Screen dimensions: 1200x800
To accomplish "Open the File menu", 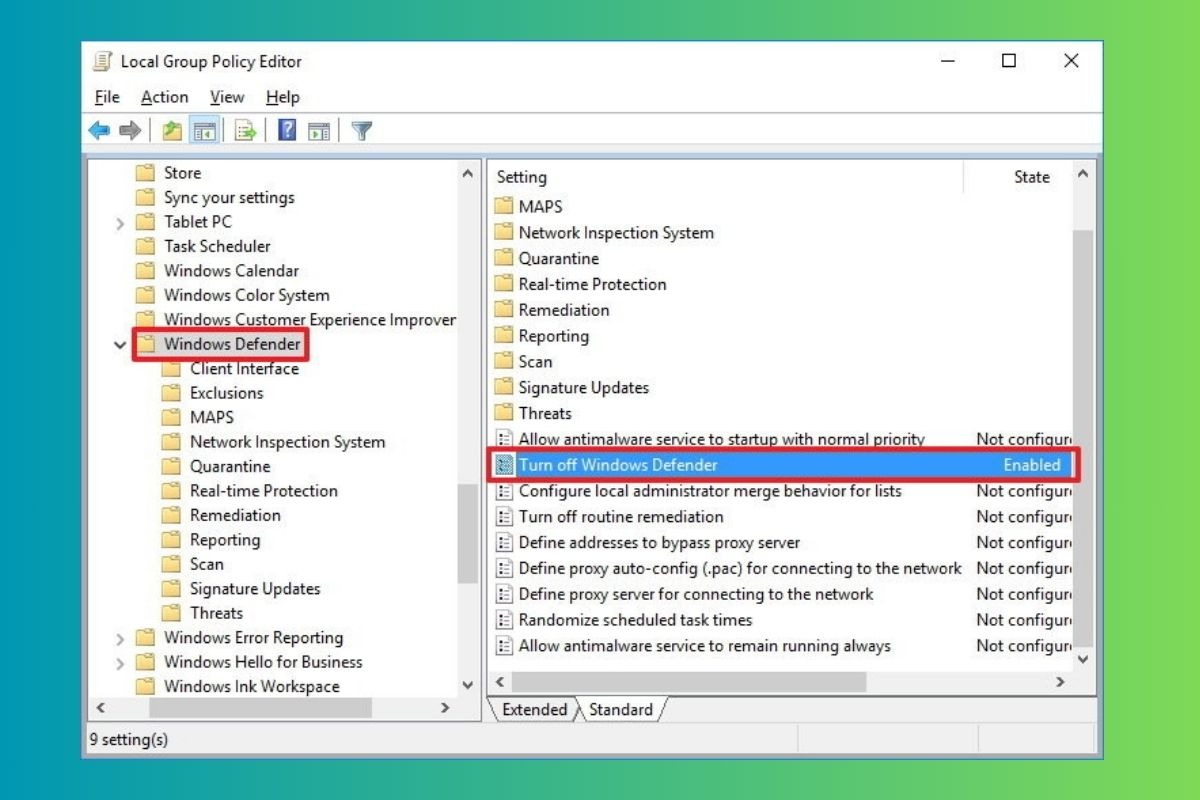I will [x=107, y=97].
